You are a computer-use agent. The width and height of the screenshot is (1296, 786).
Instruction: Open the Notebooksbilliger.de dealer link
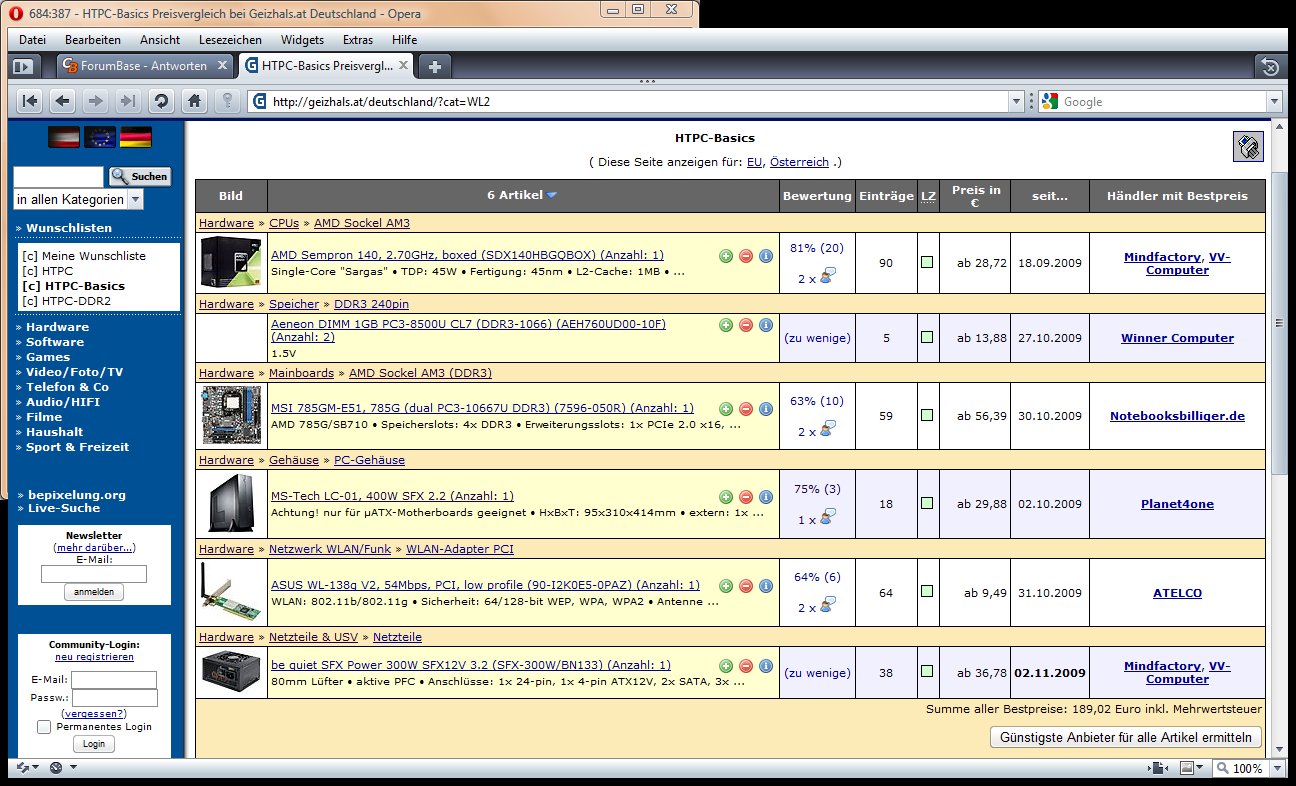coord(1177,416)
